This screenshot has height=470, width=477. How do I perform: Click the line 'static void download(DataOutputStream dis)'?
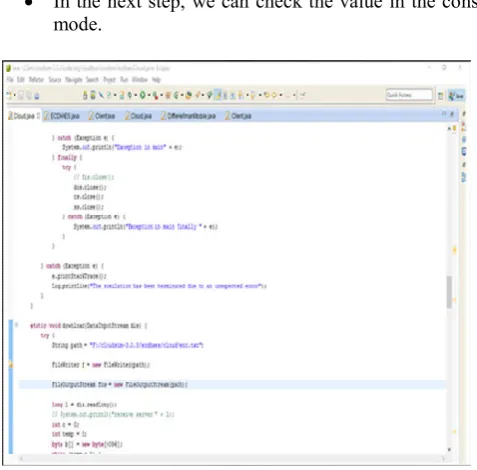click(x=88, y=325)
